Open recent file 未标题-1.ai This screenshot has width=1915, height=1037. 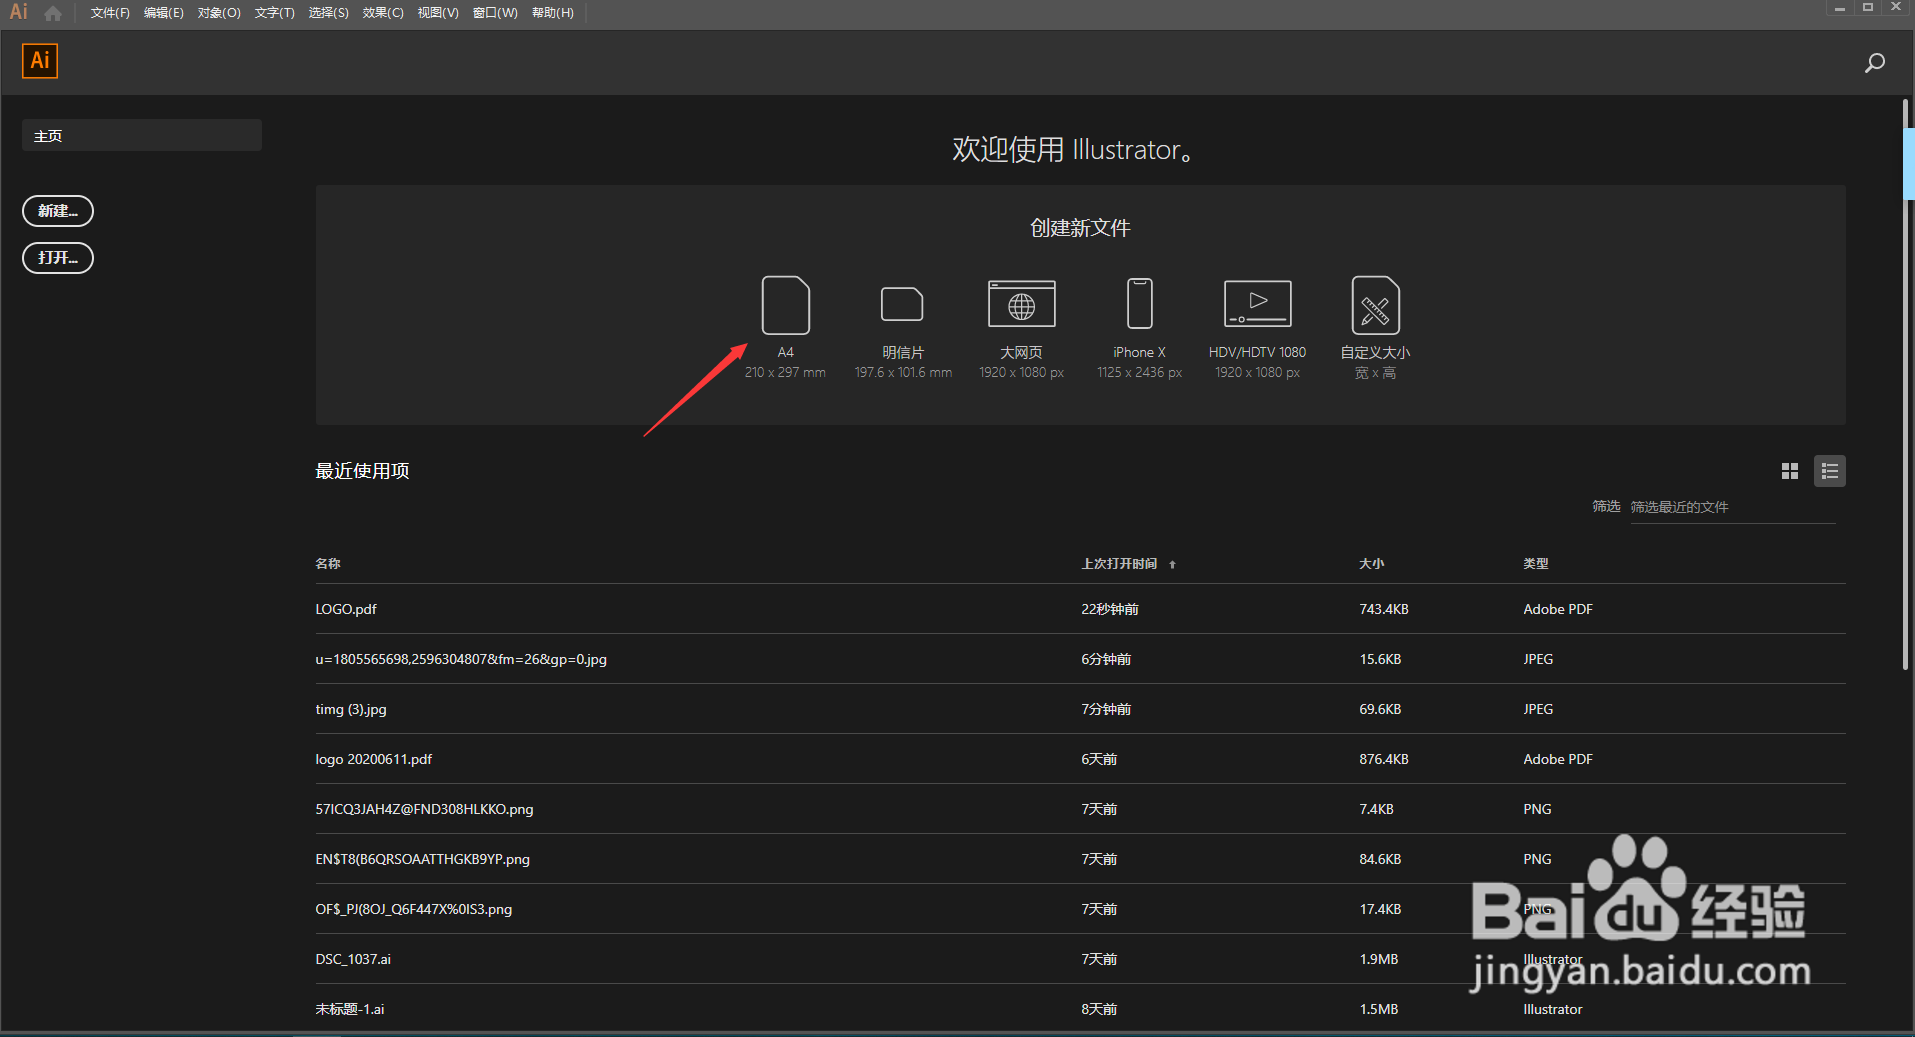[350, 1009]
